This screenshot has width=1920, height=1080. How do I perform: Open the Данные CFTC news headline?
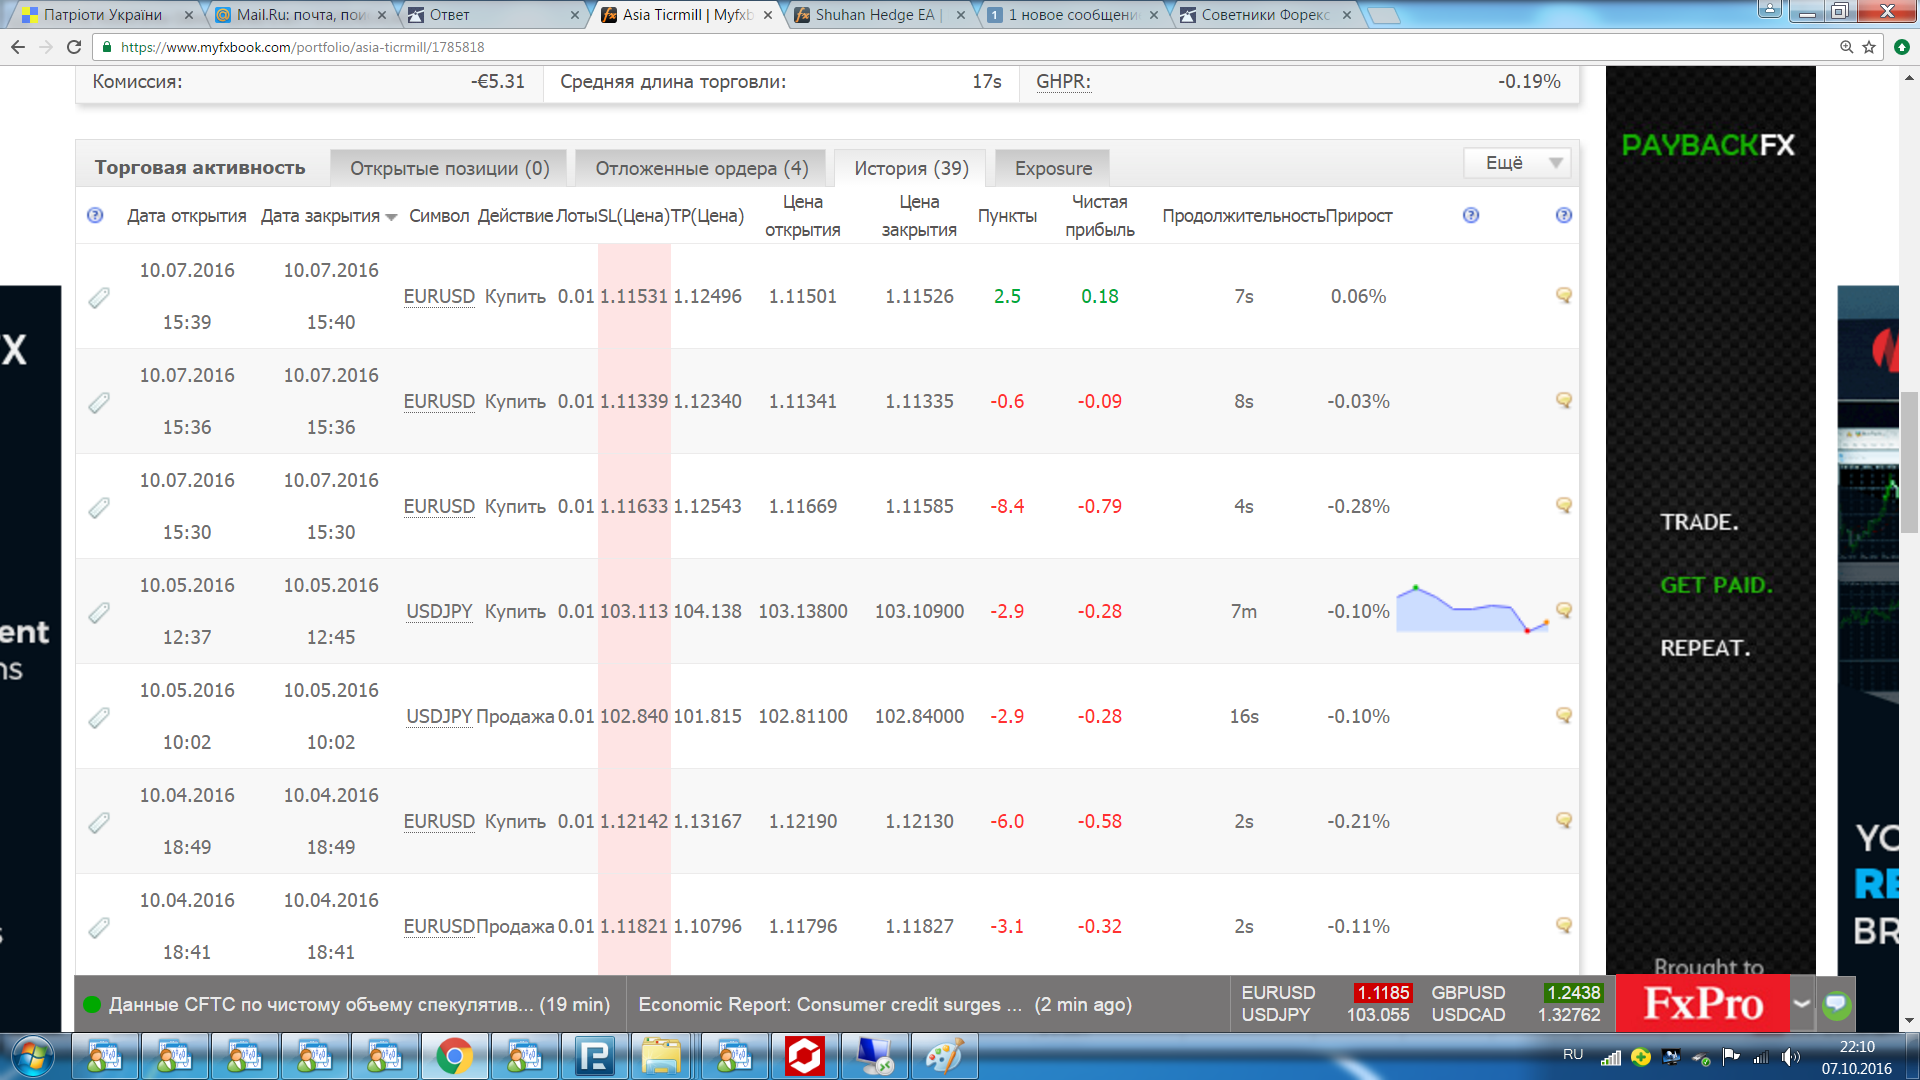pyautogui.click(x=359, y=1004)
